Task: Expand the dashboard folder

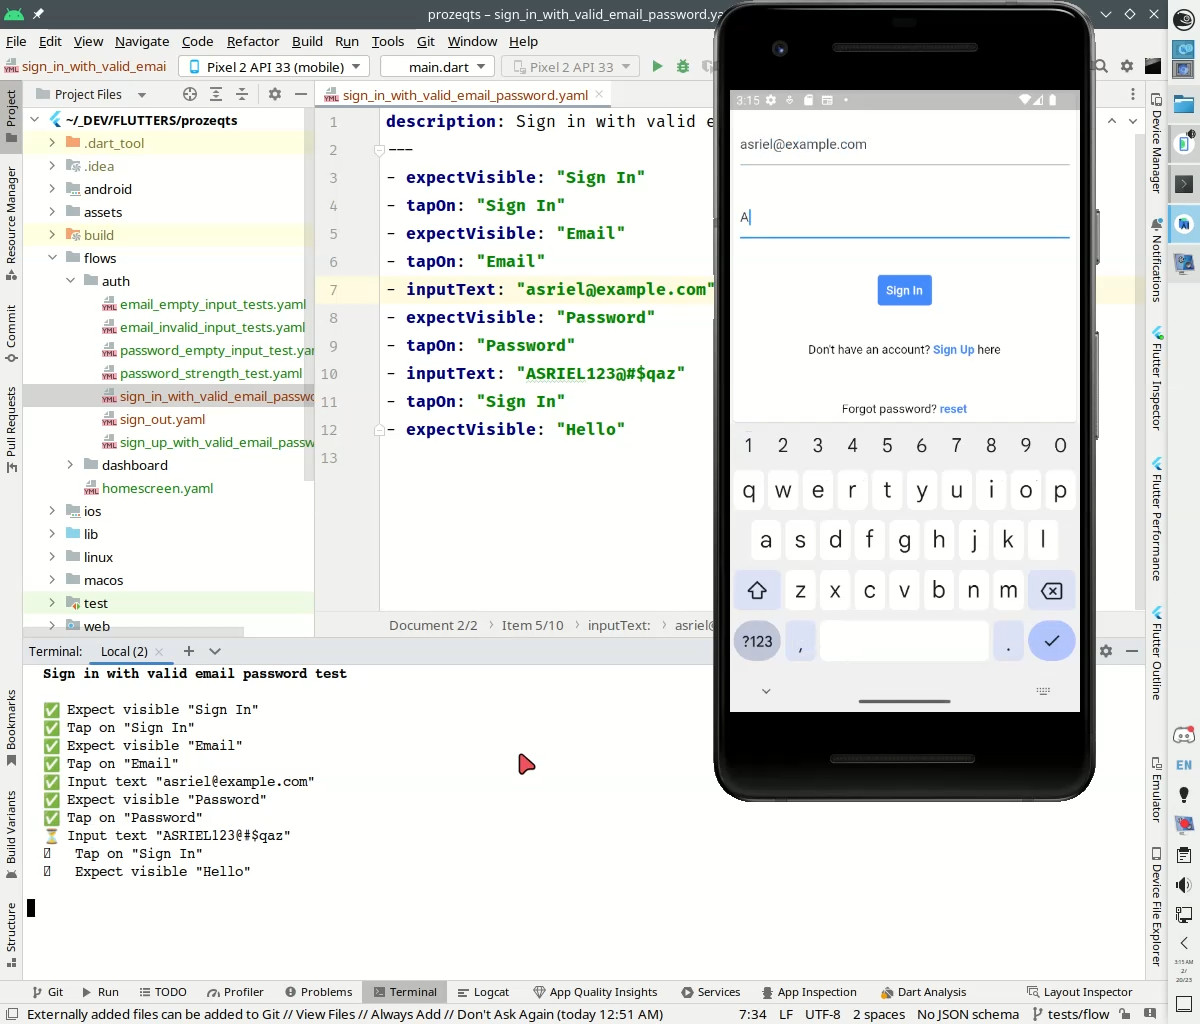Action: 70,465
